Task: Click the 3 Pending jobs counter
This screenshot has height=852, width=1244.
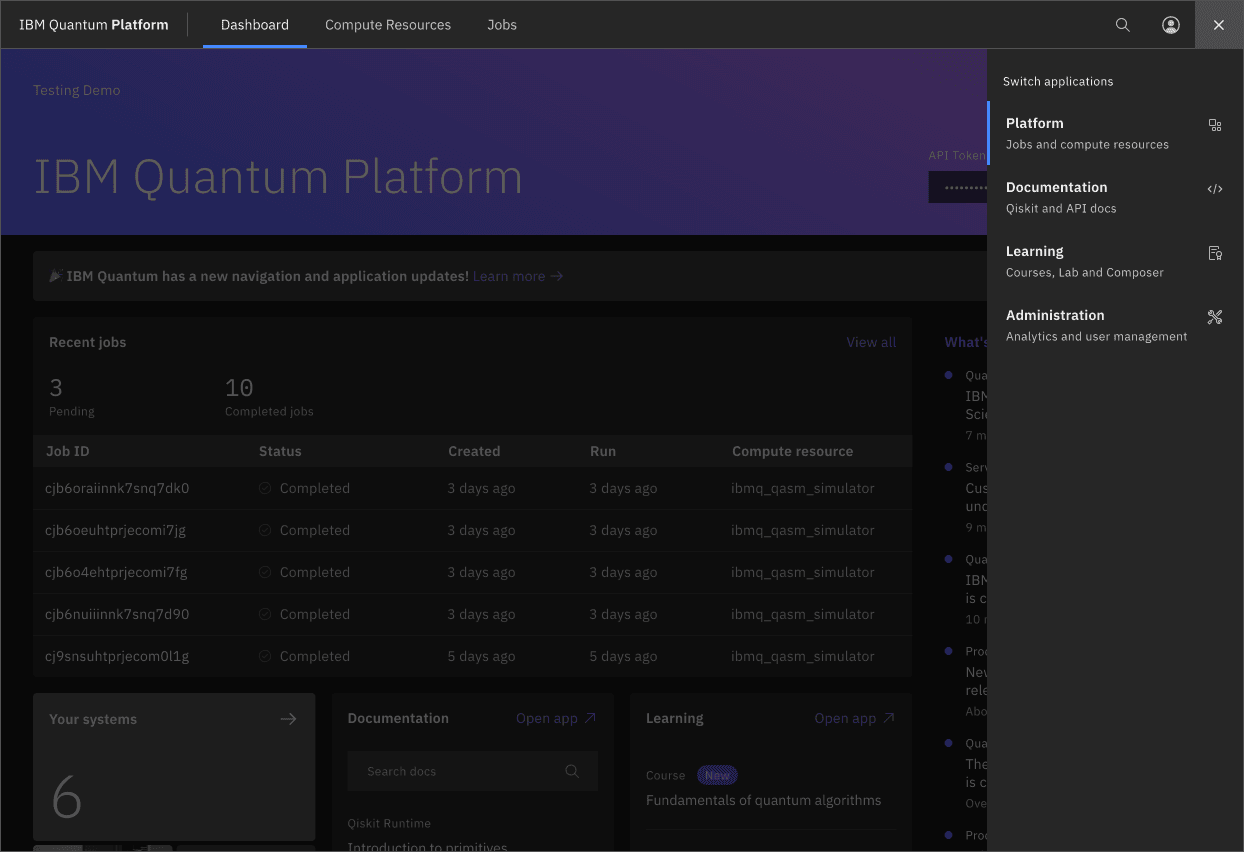Action: click(71, 397)
